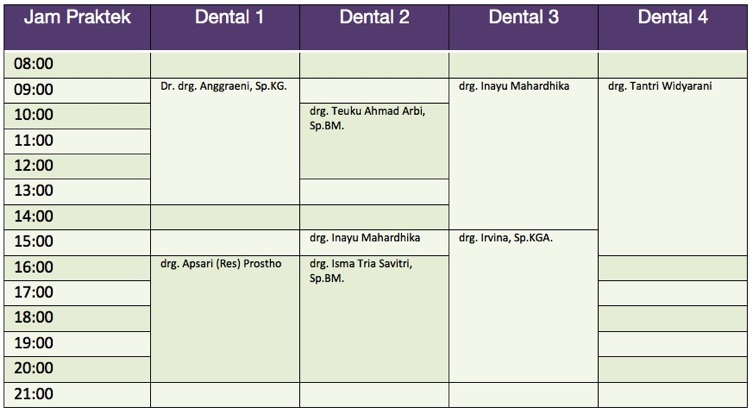The width and height of the screenshot is (753, 414).
Task: Click drg. Inayu Mahardhika in Dental 2
Action: pos(365,238)
